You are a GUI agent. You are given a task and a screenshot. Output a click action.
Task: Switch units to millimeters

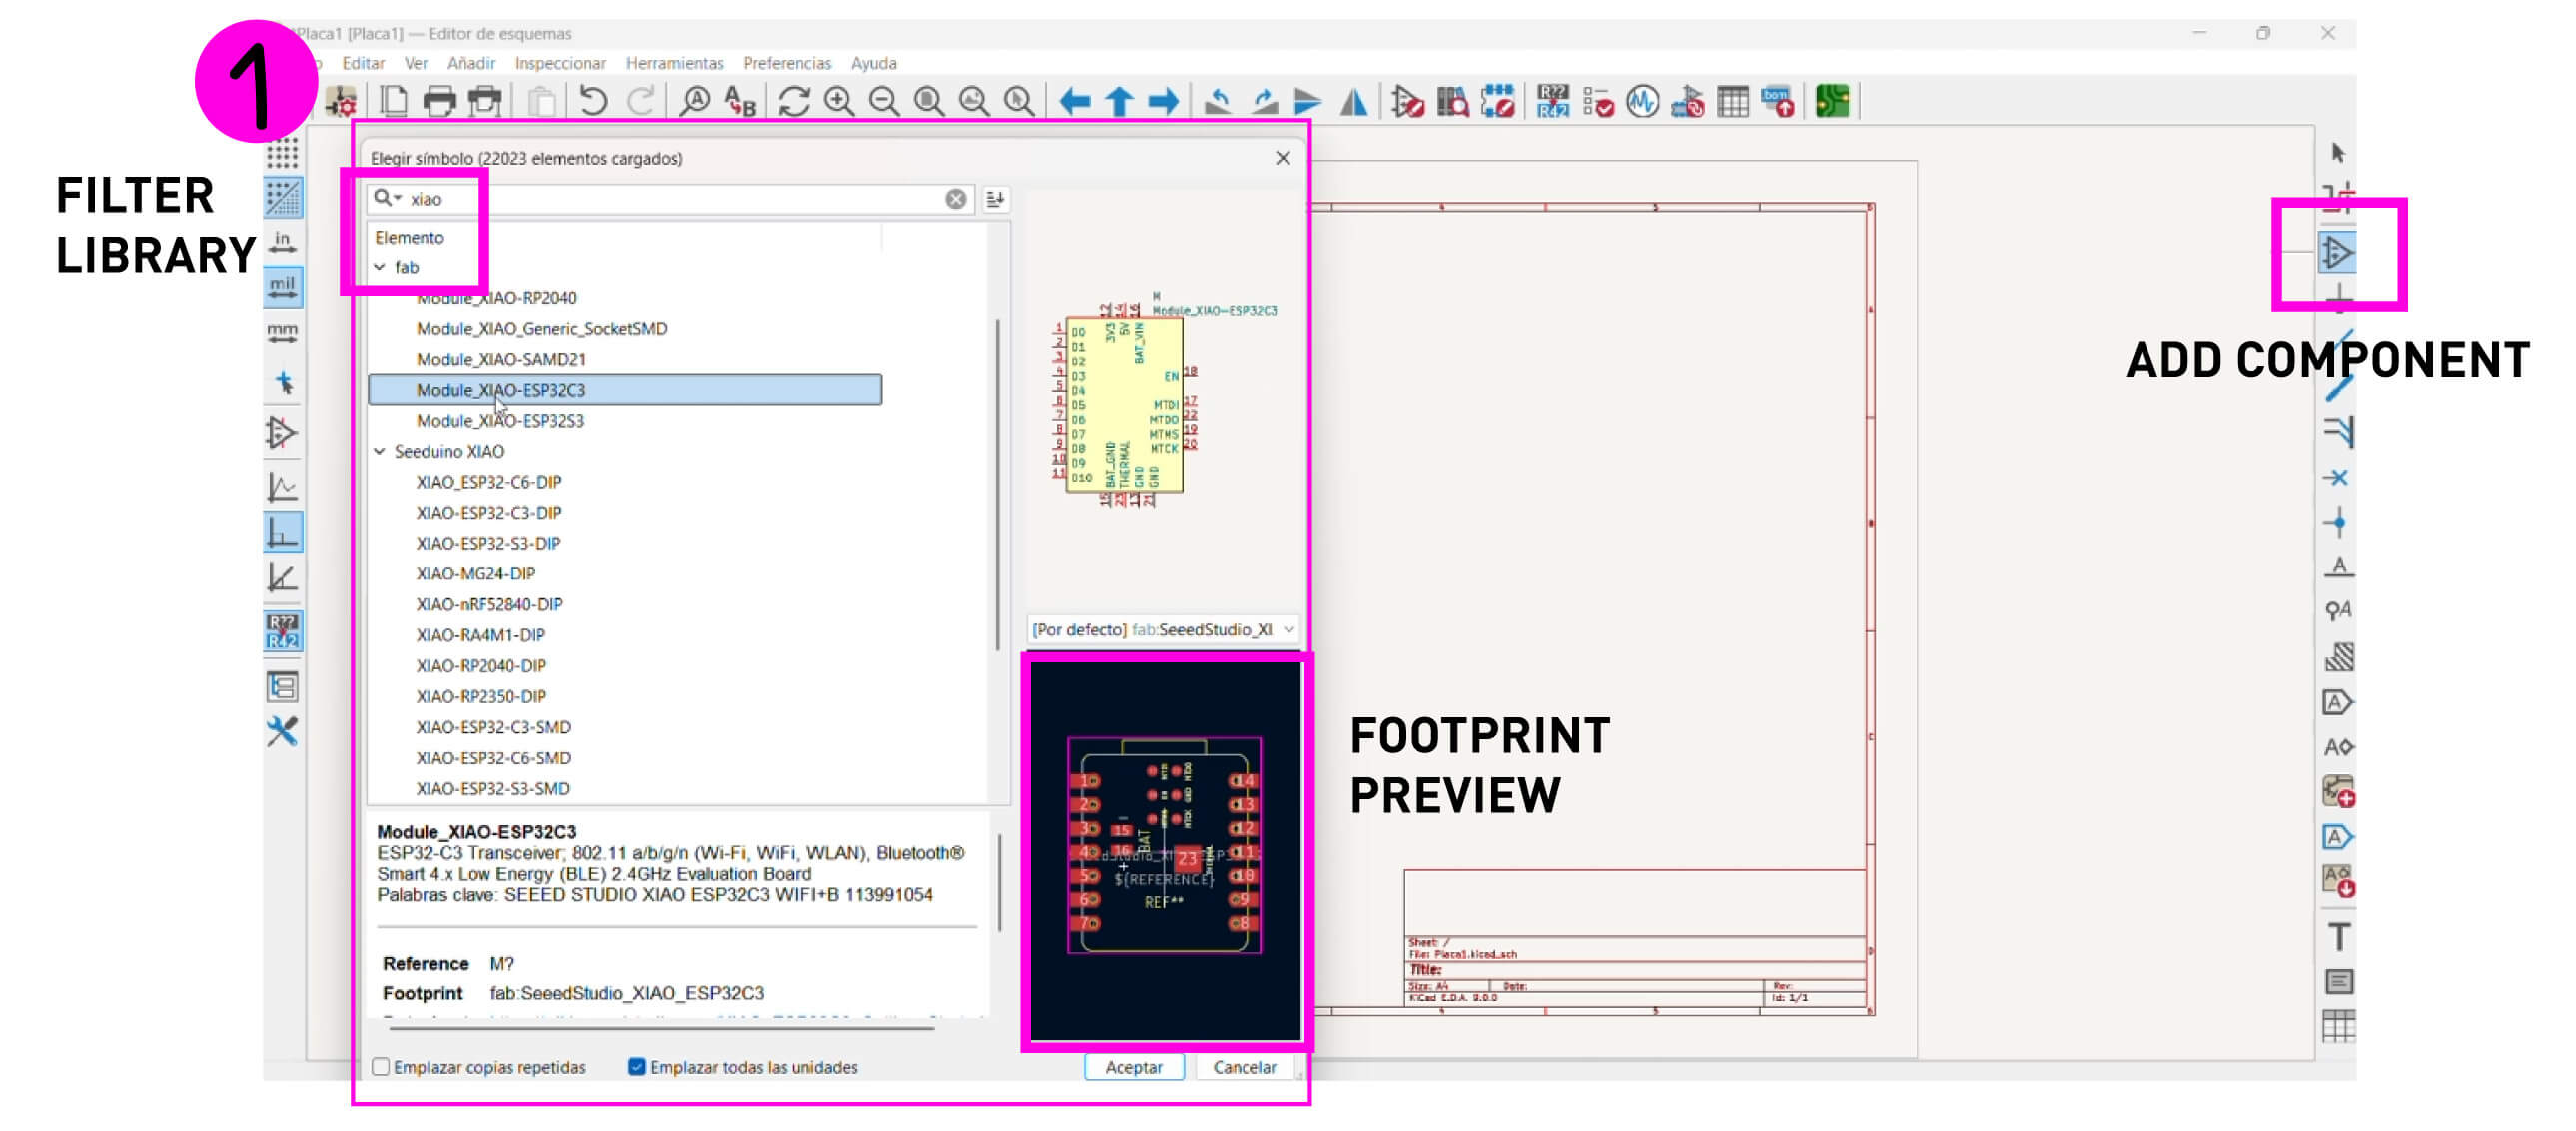click(x=283, y=332)
